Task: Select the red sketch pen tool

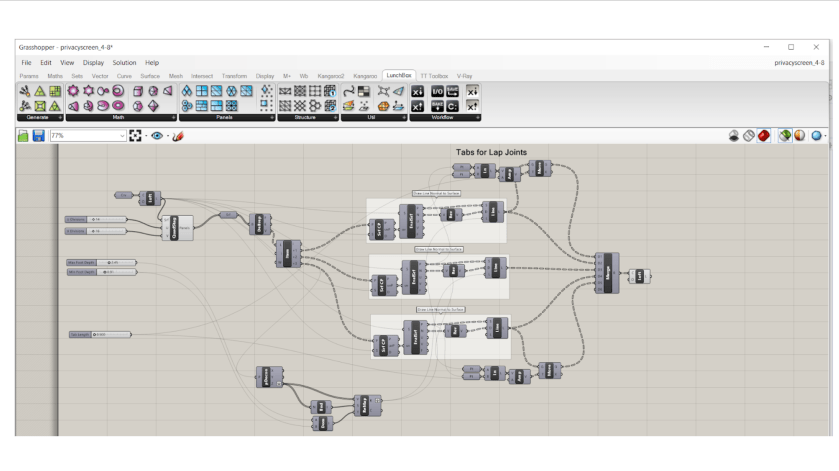Action: tap(178, 135)
